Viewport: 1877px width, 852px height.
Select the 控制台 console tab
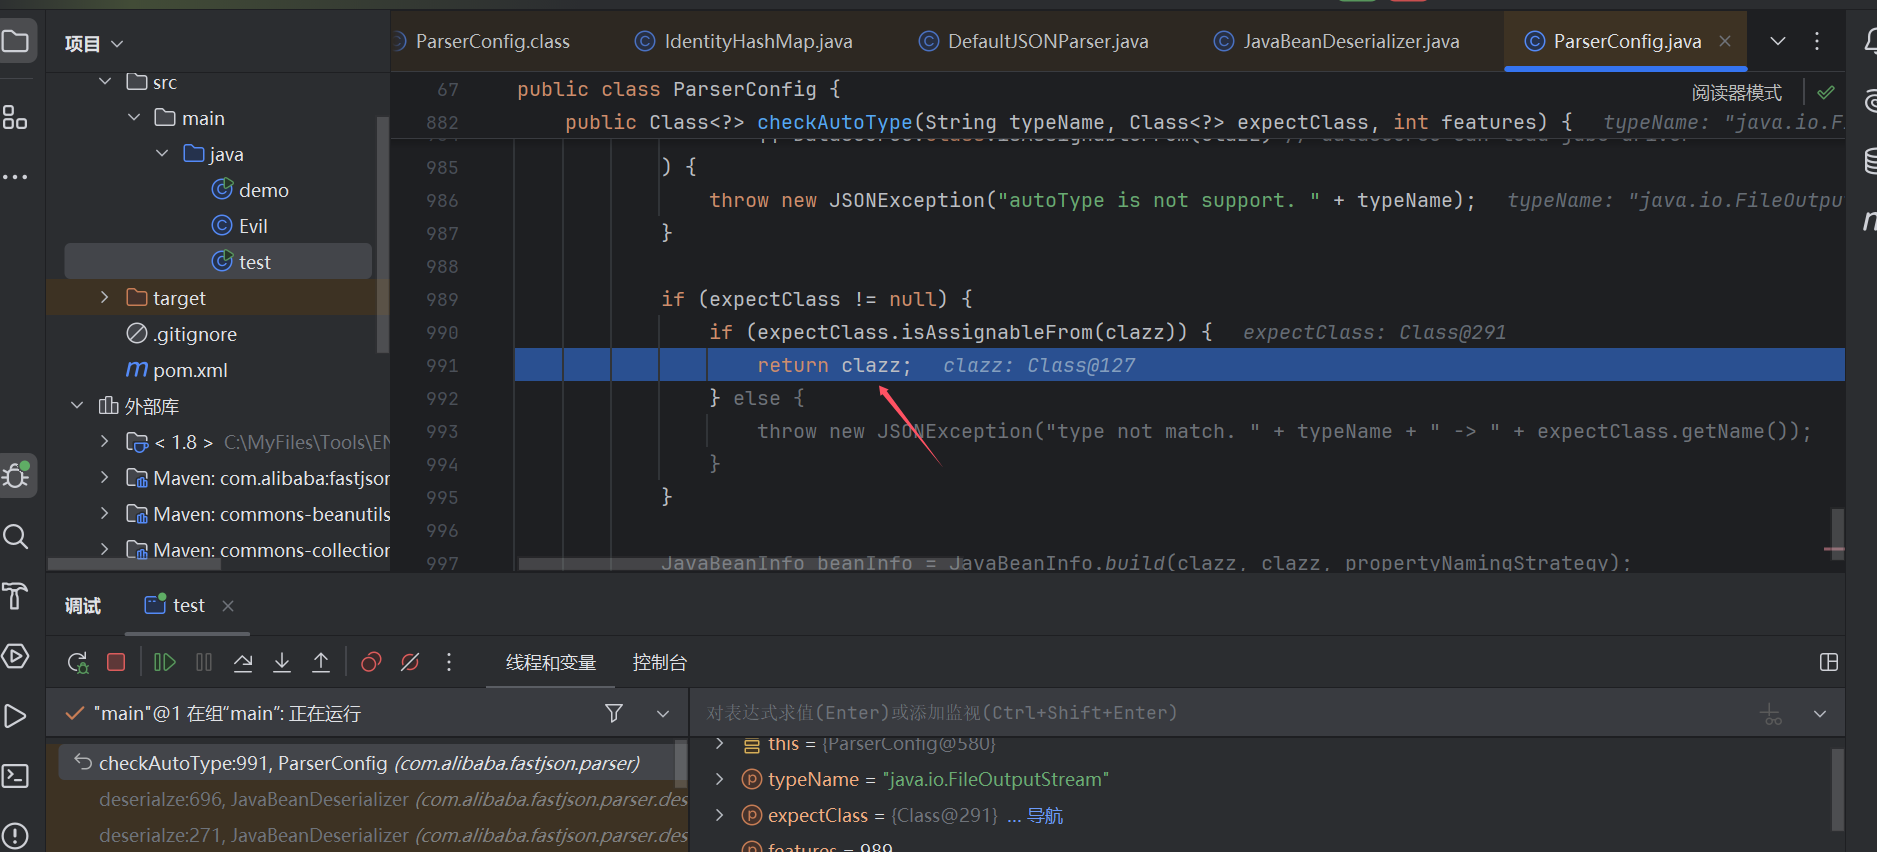660,662
